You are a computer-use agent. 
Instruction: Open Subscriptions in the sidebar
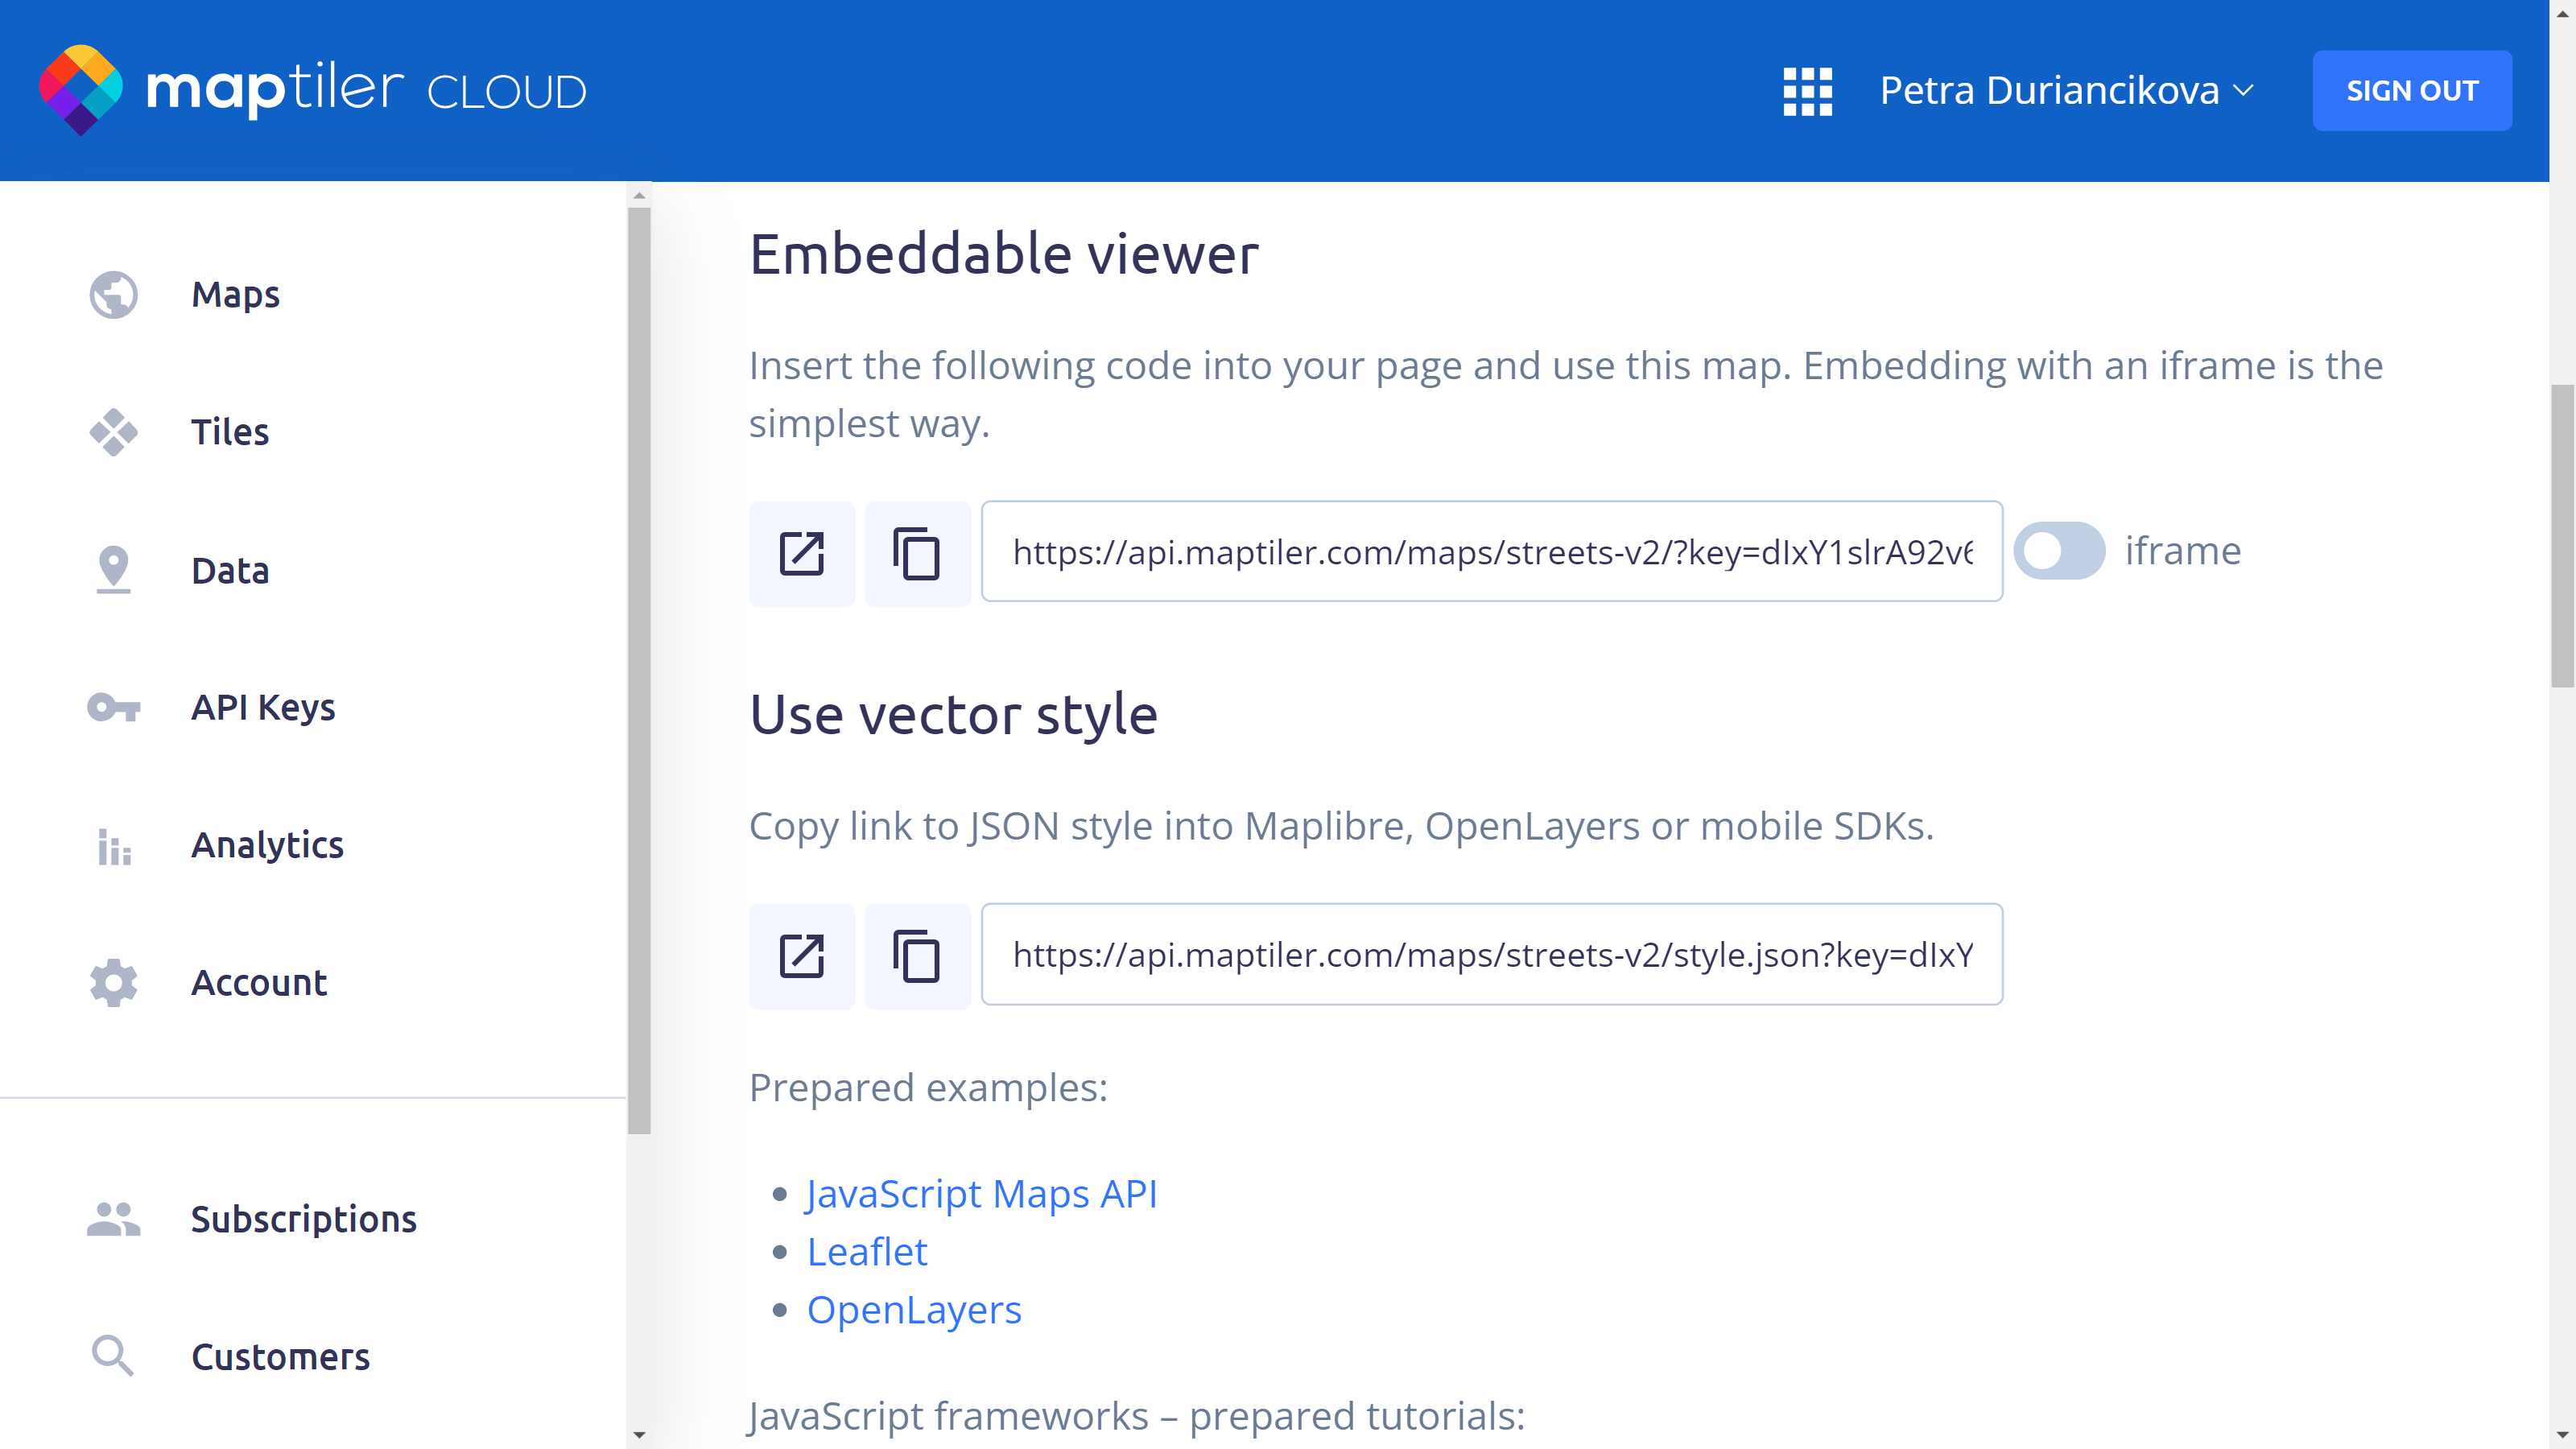pyautogui.click(x=303, y=1219)
